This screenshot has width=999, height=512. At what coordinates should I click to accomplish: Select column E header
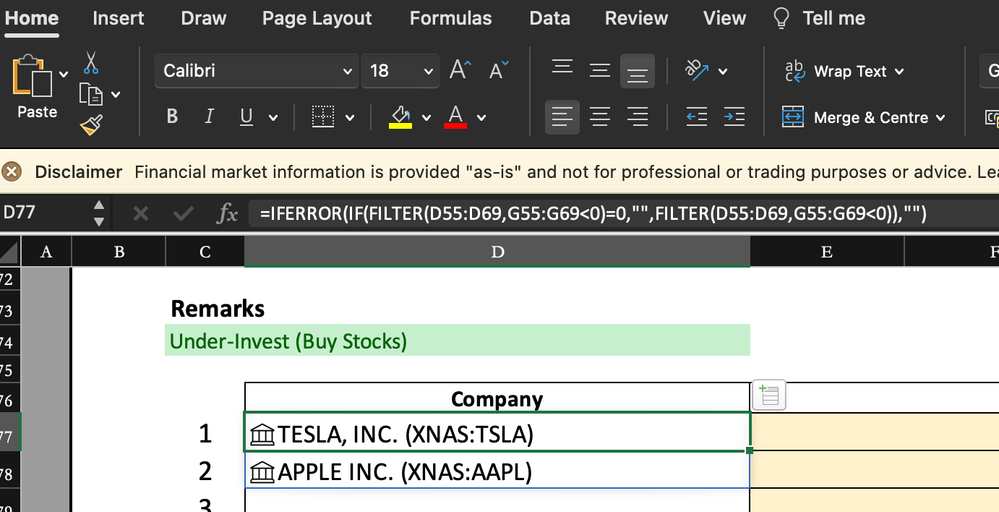(827, 252)
